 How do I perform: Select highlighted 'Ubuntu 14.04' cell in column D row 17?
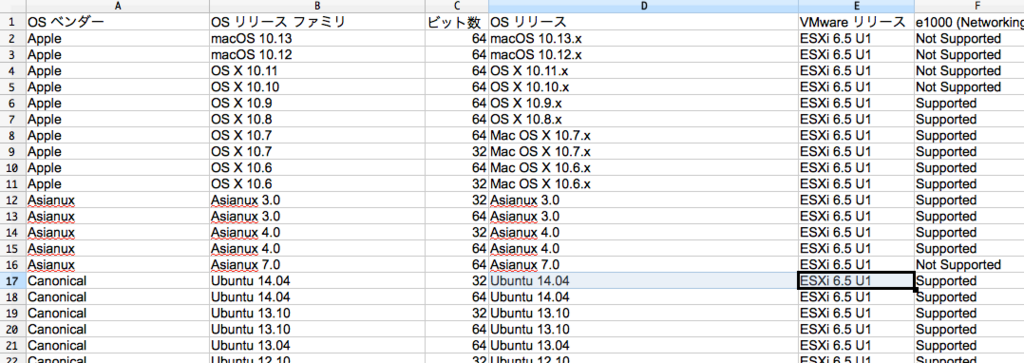[x=643, y=281]
